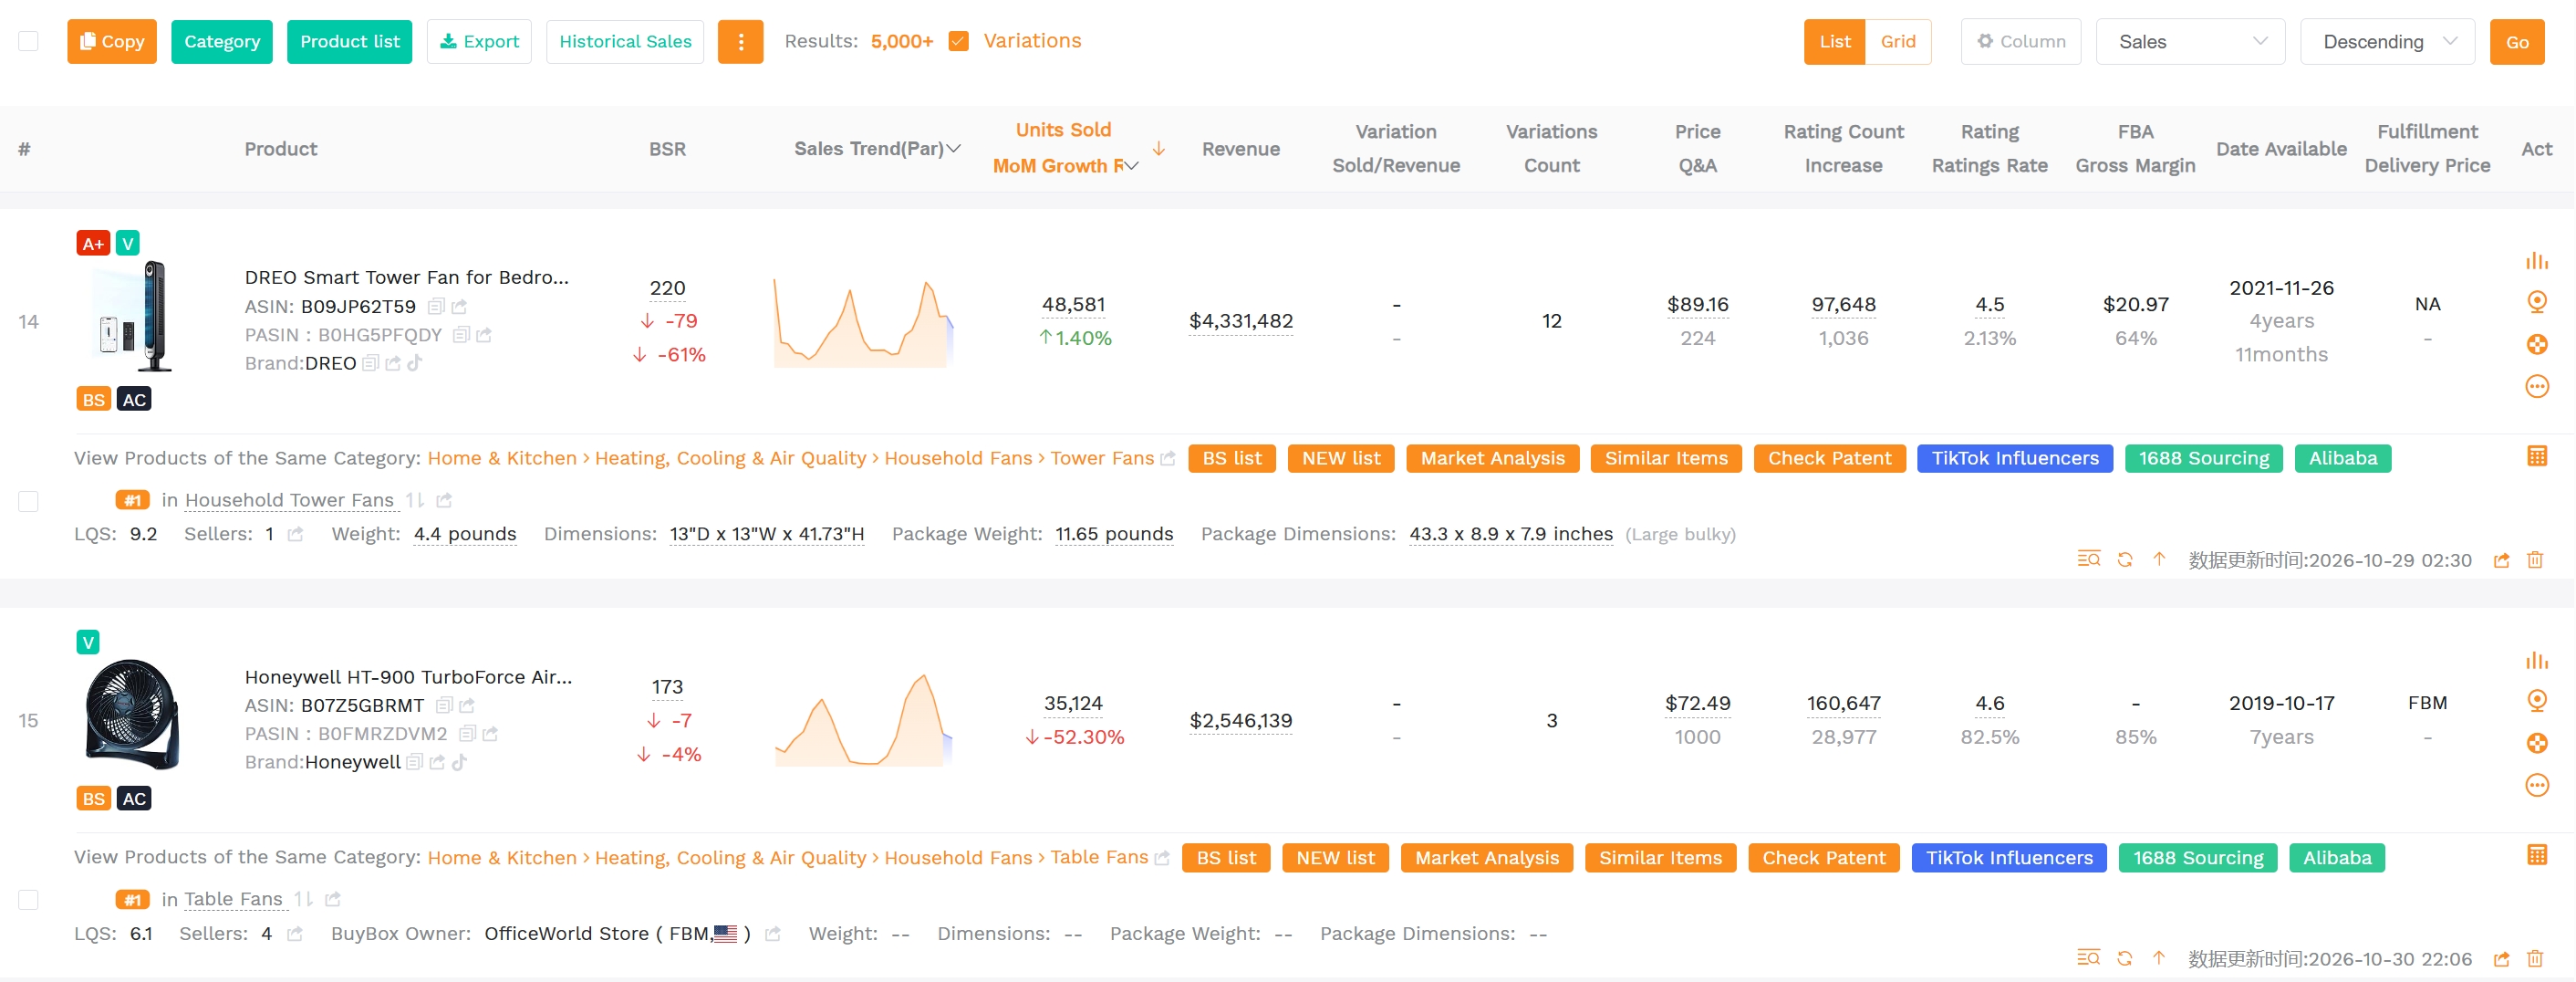Open search-list icon in DREO footer
The image size is (2576, 982).
2088,560
